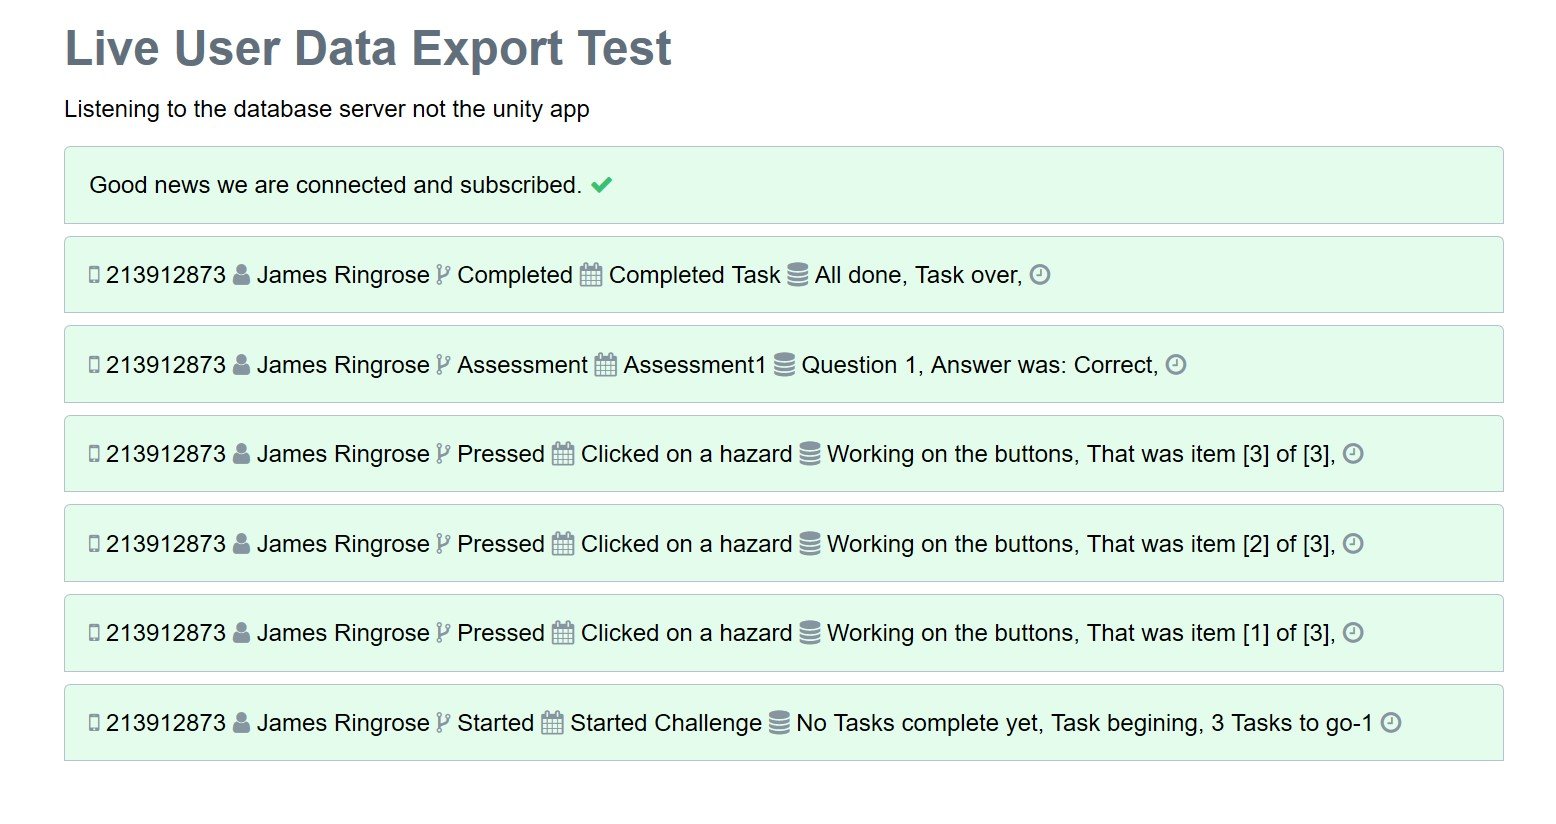Click the user icon in the Completed row

pyautogui.click(x=241, y=275)
